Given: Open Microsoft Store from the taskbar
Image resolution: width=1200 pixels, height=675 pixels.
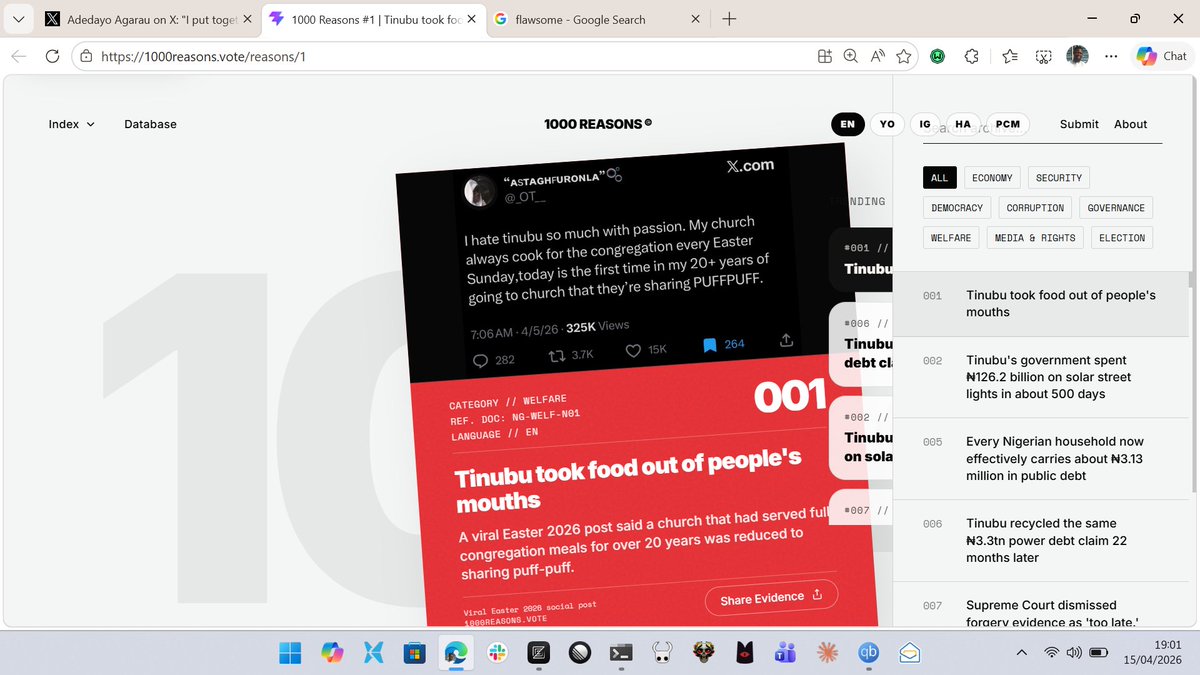Looking at the screenshot, I should point(414,653).
